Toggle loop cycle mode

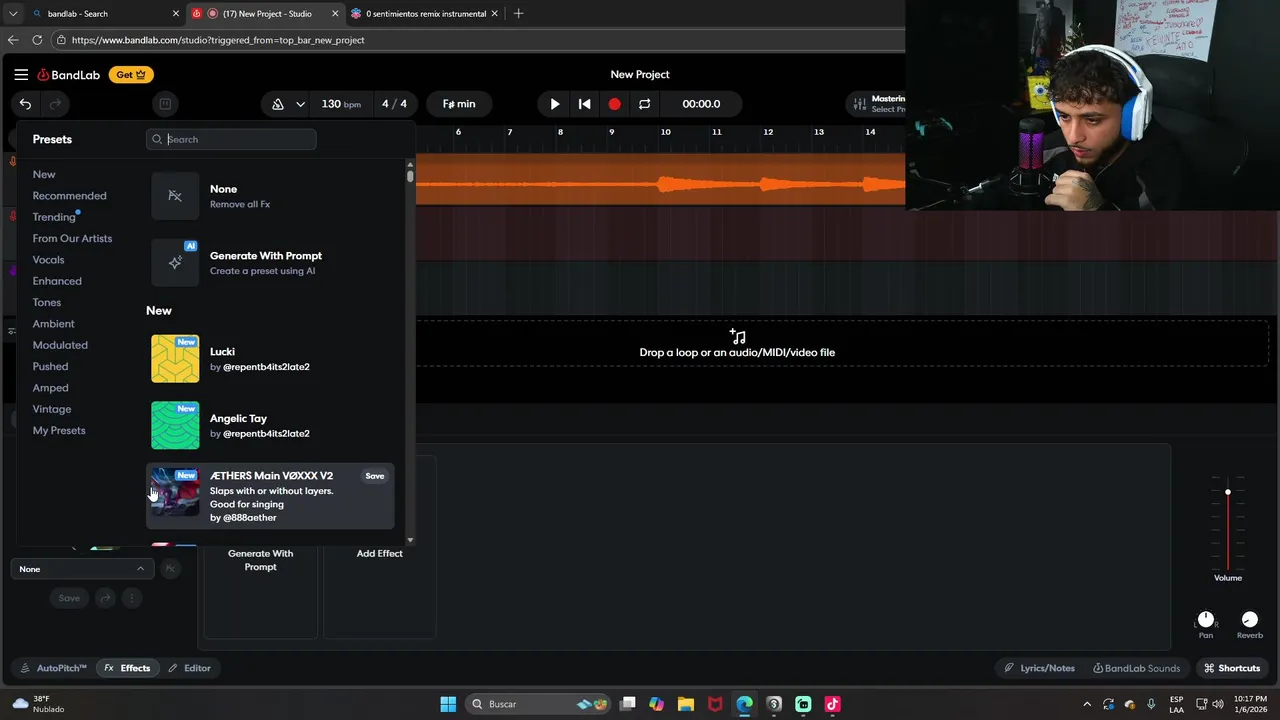point(645,104)
